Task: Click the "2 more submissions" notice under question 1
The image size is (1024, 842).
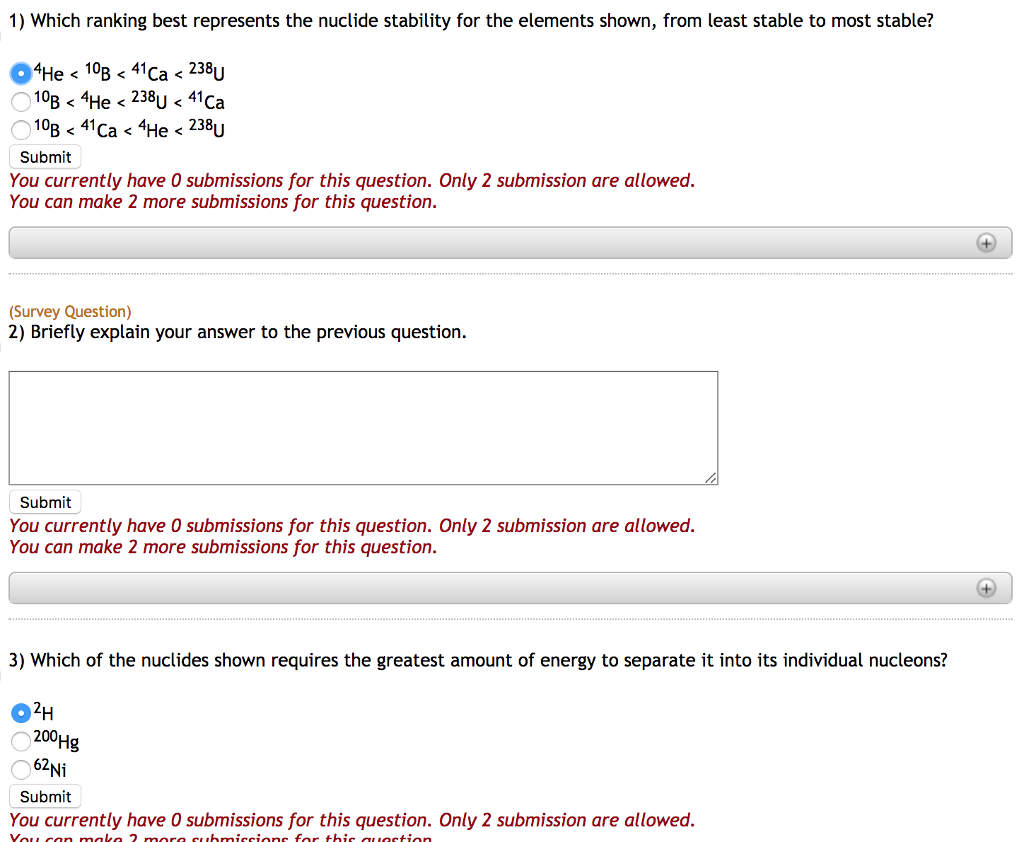Action: click(223, 202)
